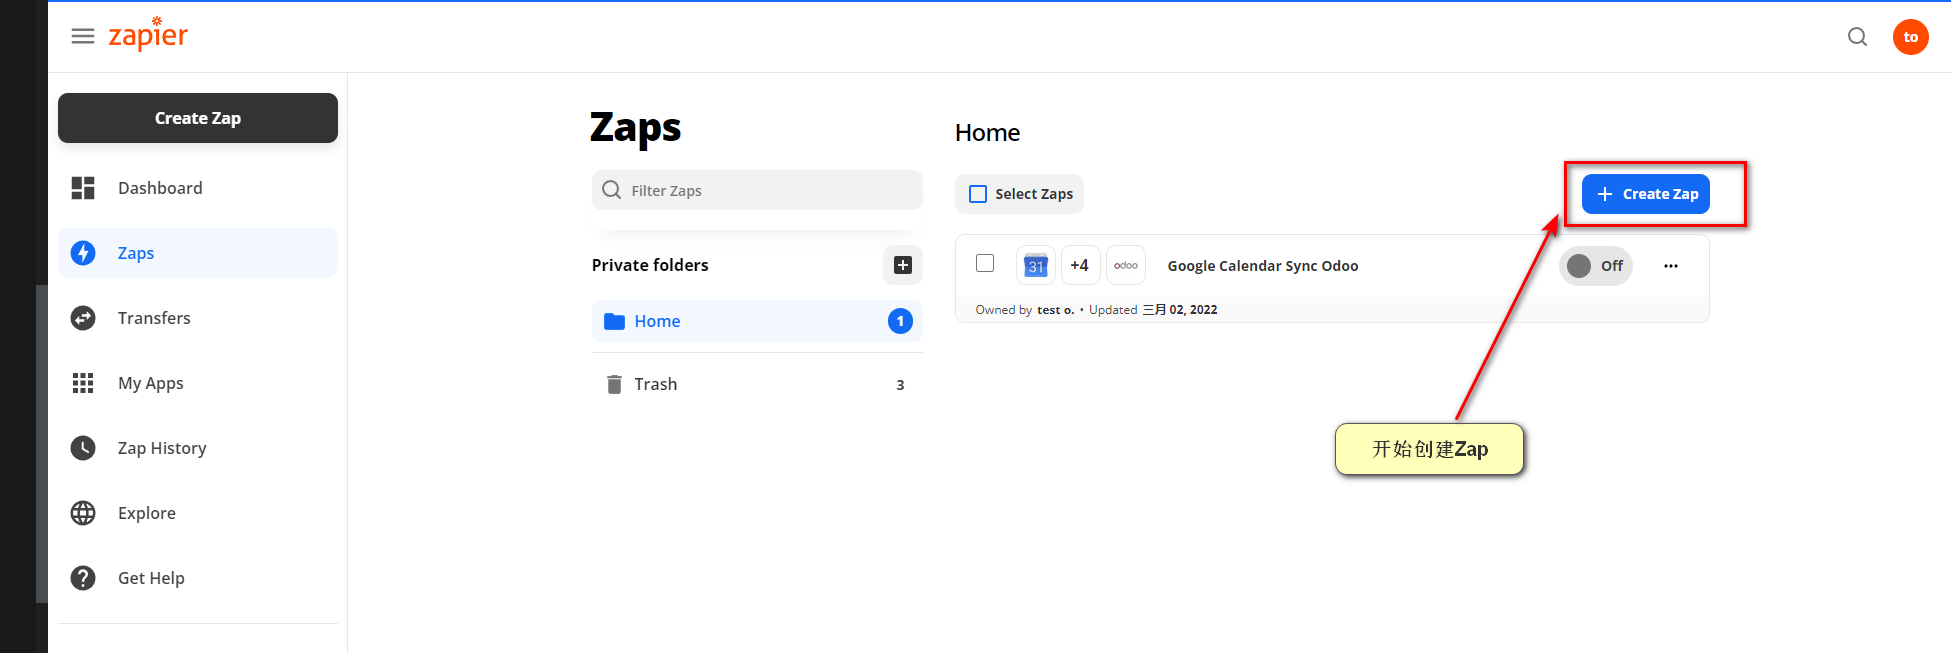Open Explore in the sidebar
Screen dimensions: 1951x653
click(x=198, y=513)
